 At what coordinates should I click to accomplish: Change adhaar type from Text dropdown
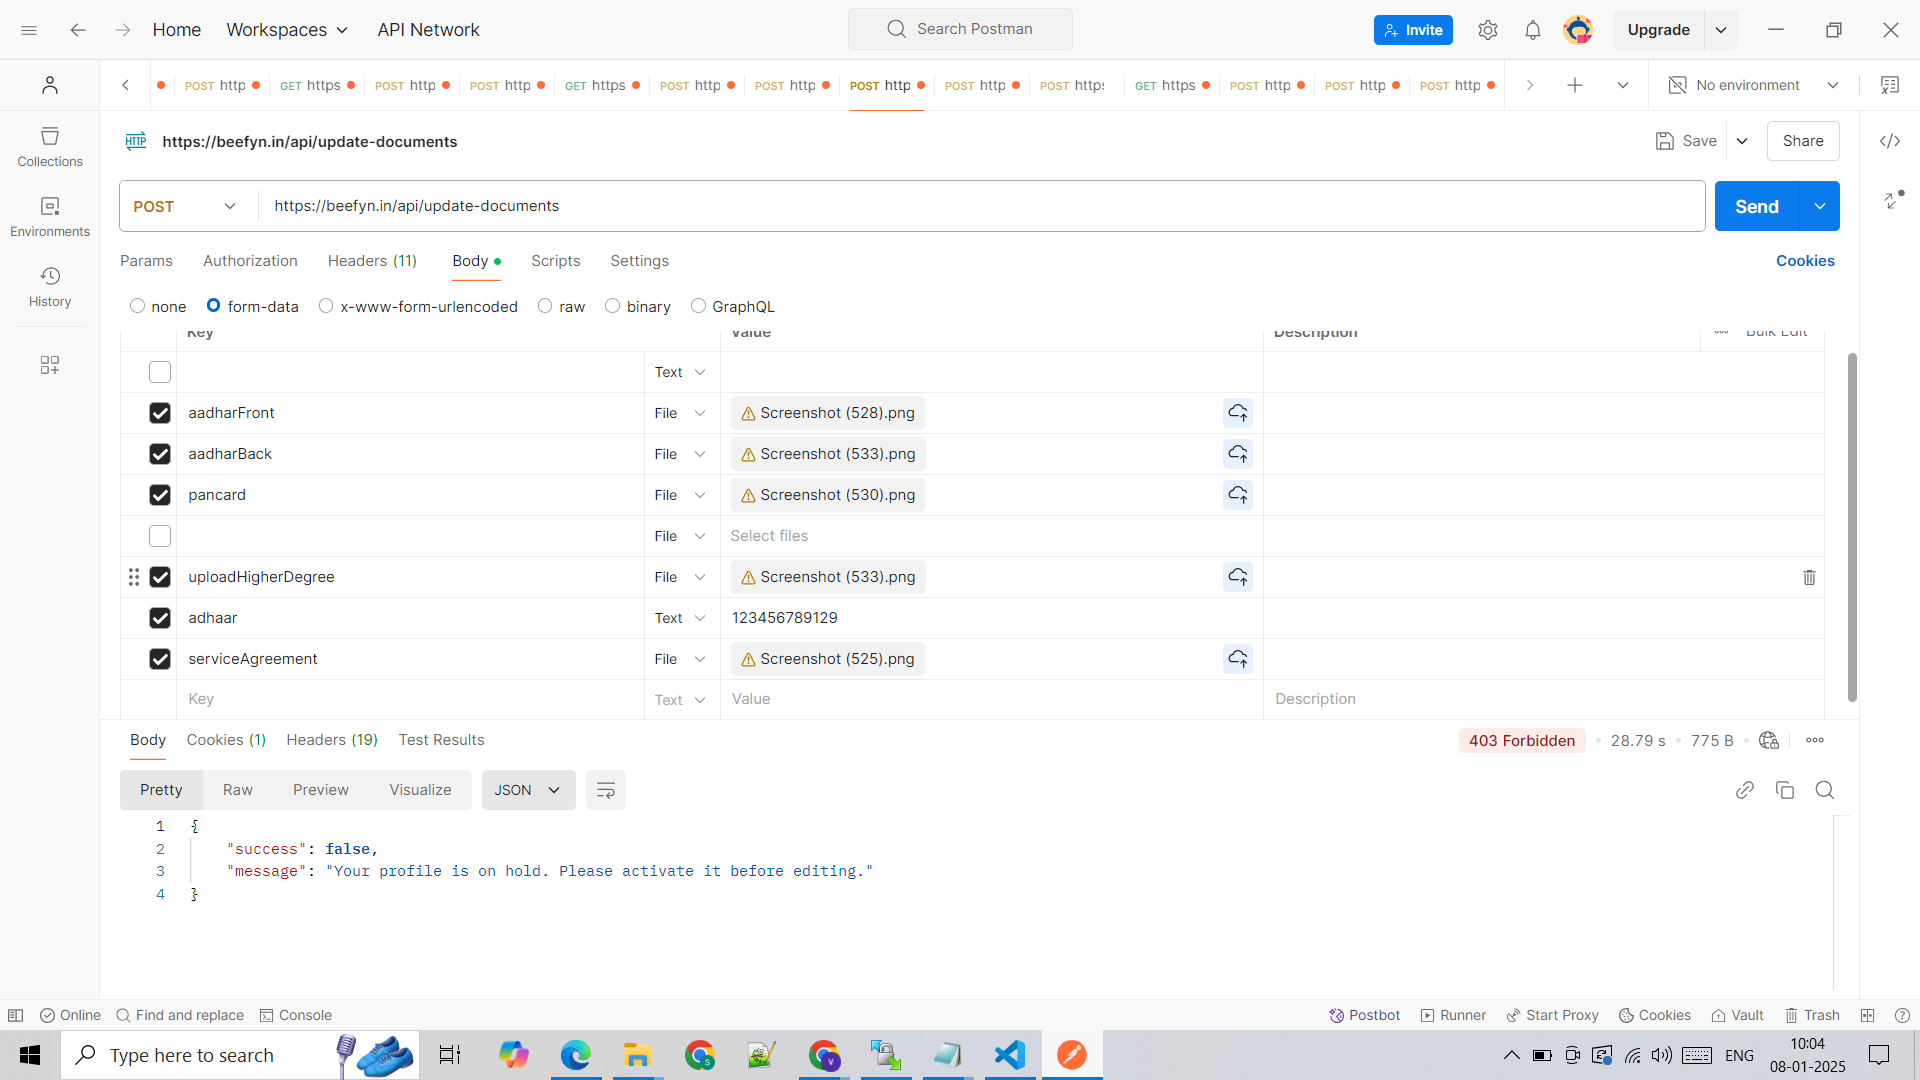[680, 618]
